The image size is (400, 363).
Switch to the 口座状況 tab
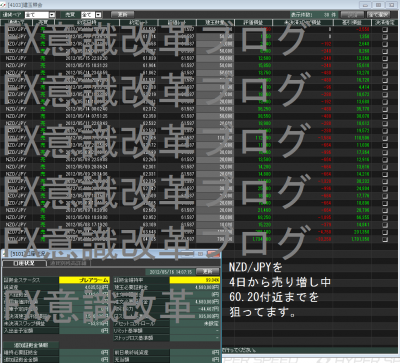click(x=24, y=263)
